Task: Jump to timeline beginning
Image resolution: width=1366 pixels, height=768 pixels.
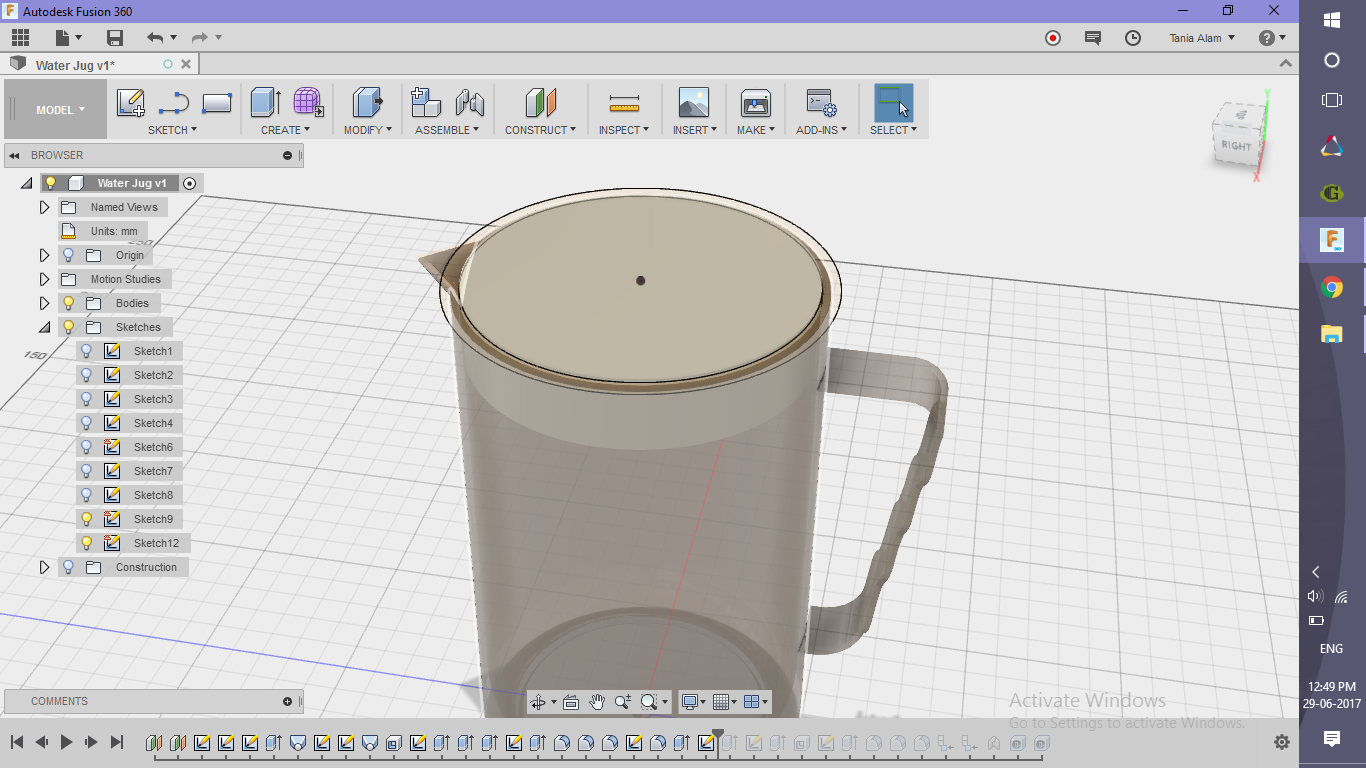Action: (17, 742)
